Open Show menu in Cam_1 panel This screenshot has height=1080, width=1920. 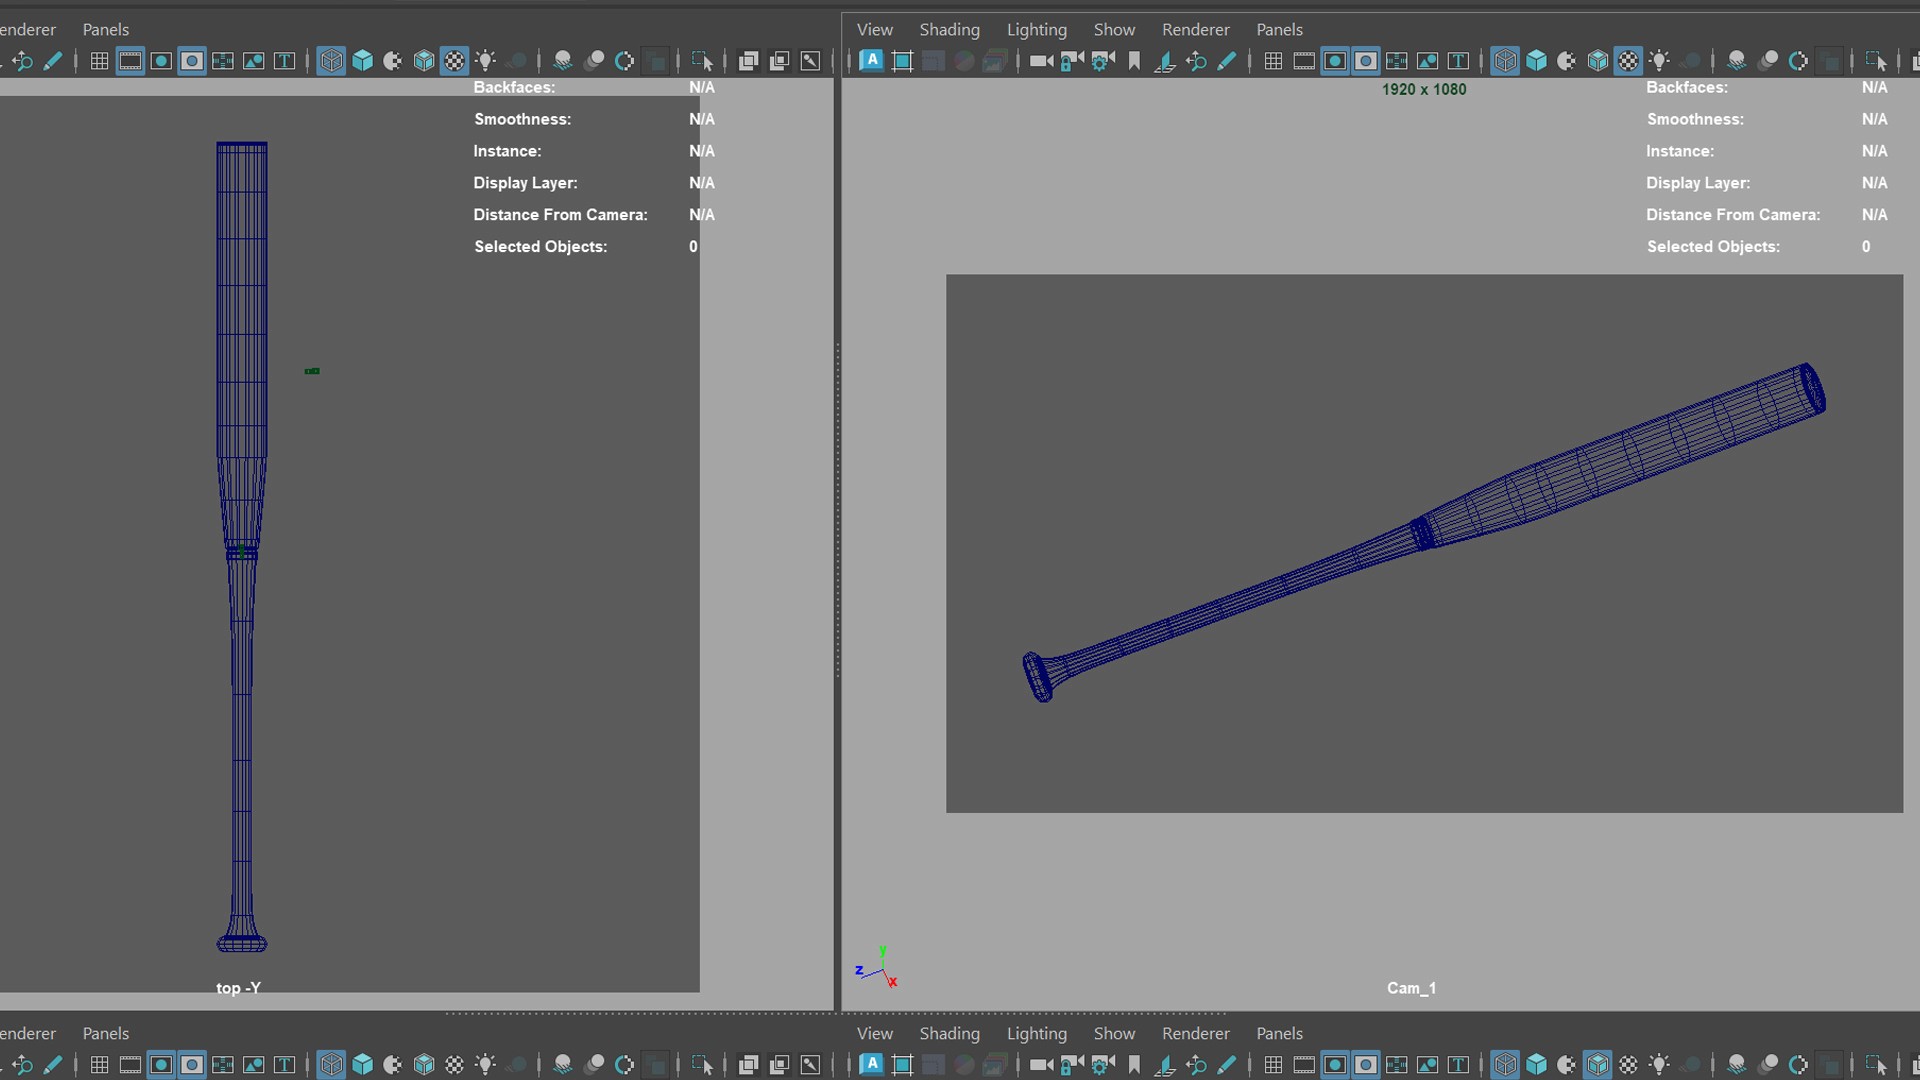[x=1114, y=30]
